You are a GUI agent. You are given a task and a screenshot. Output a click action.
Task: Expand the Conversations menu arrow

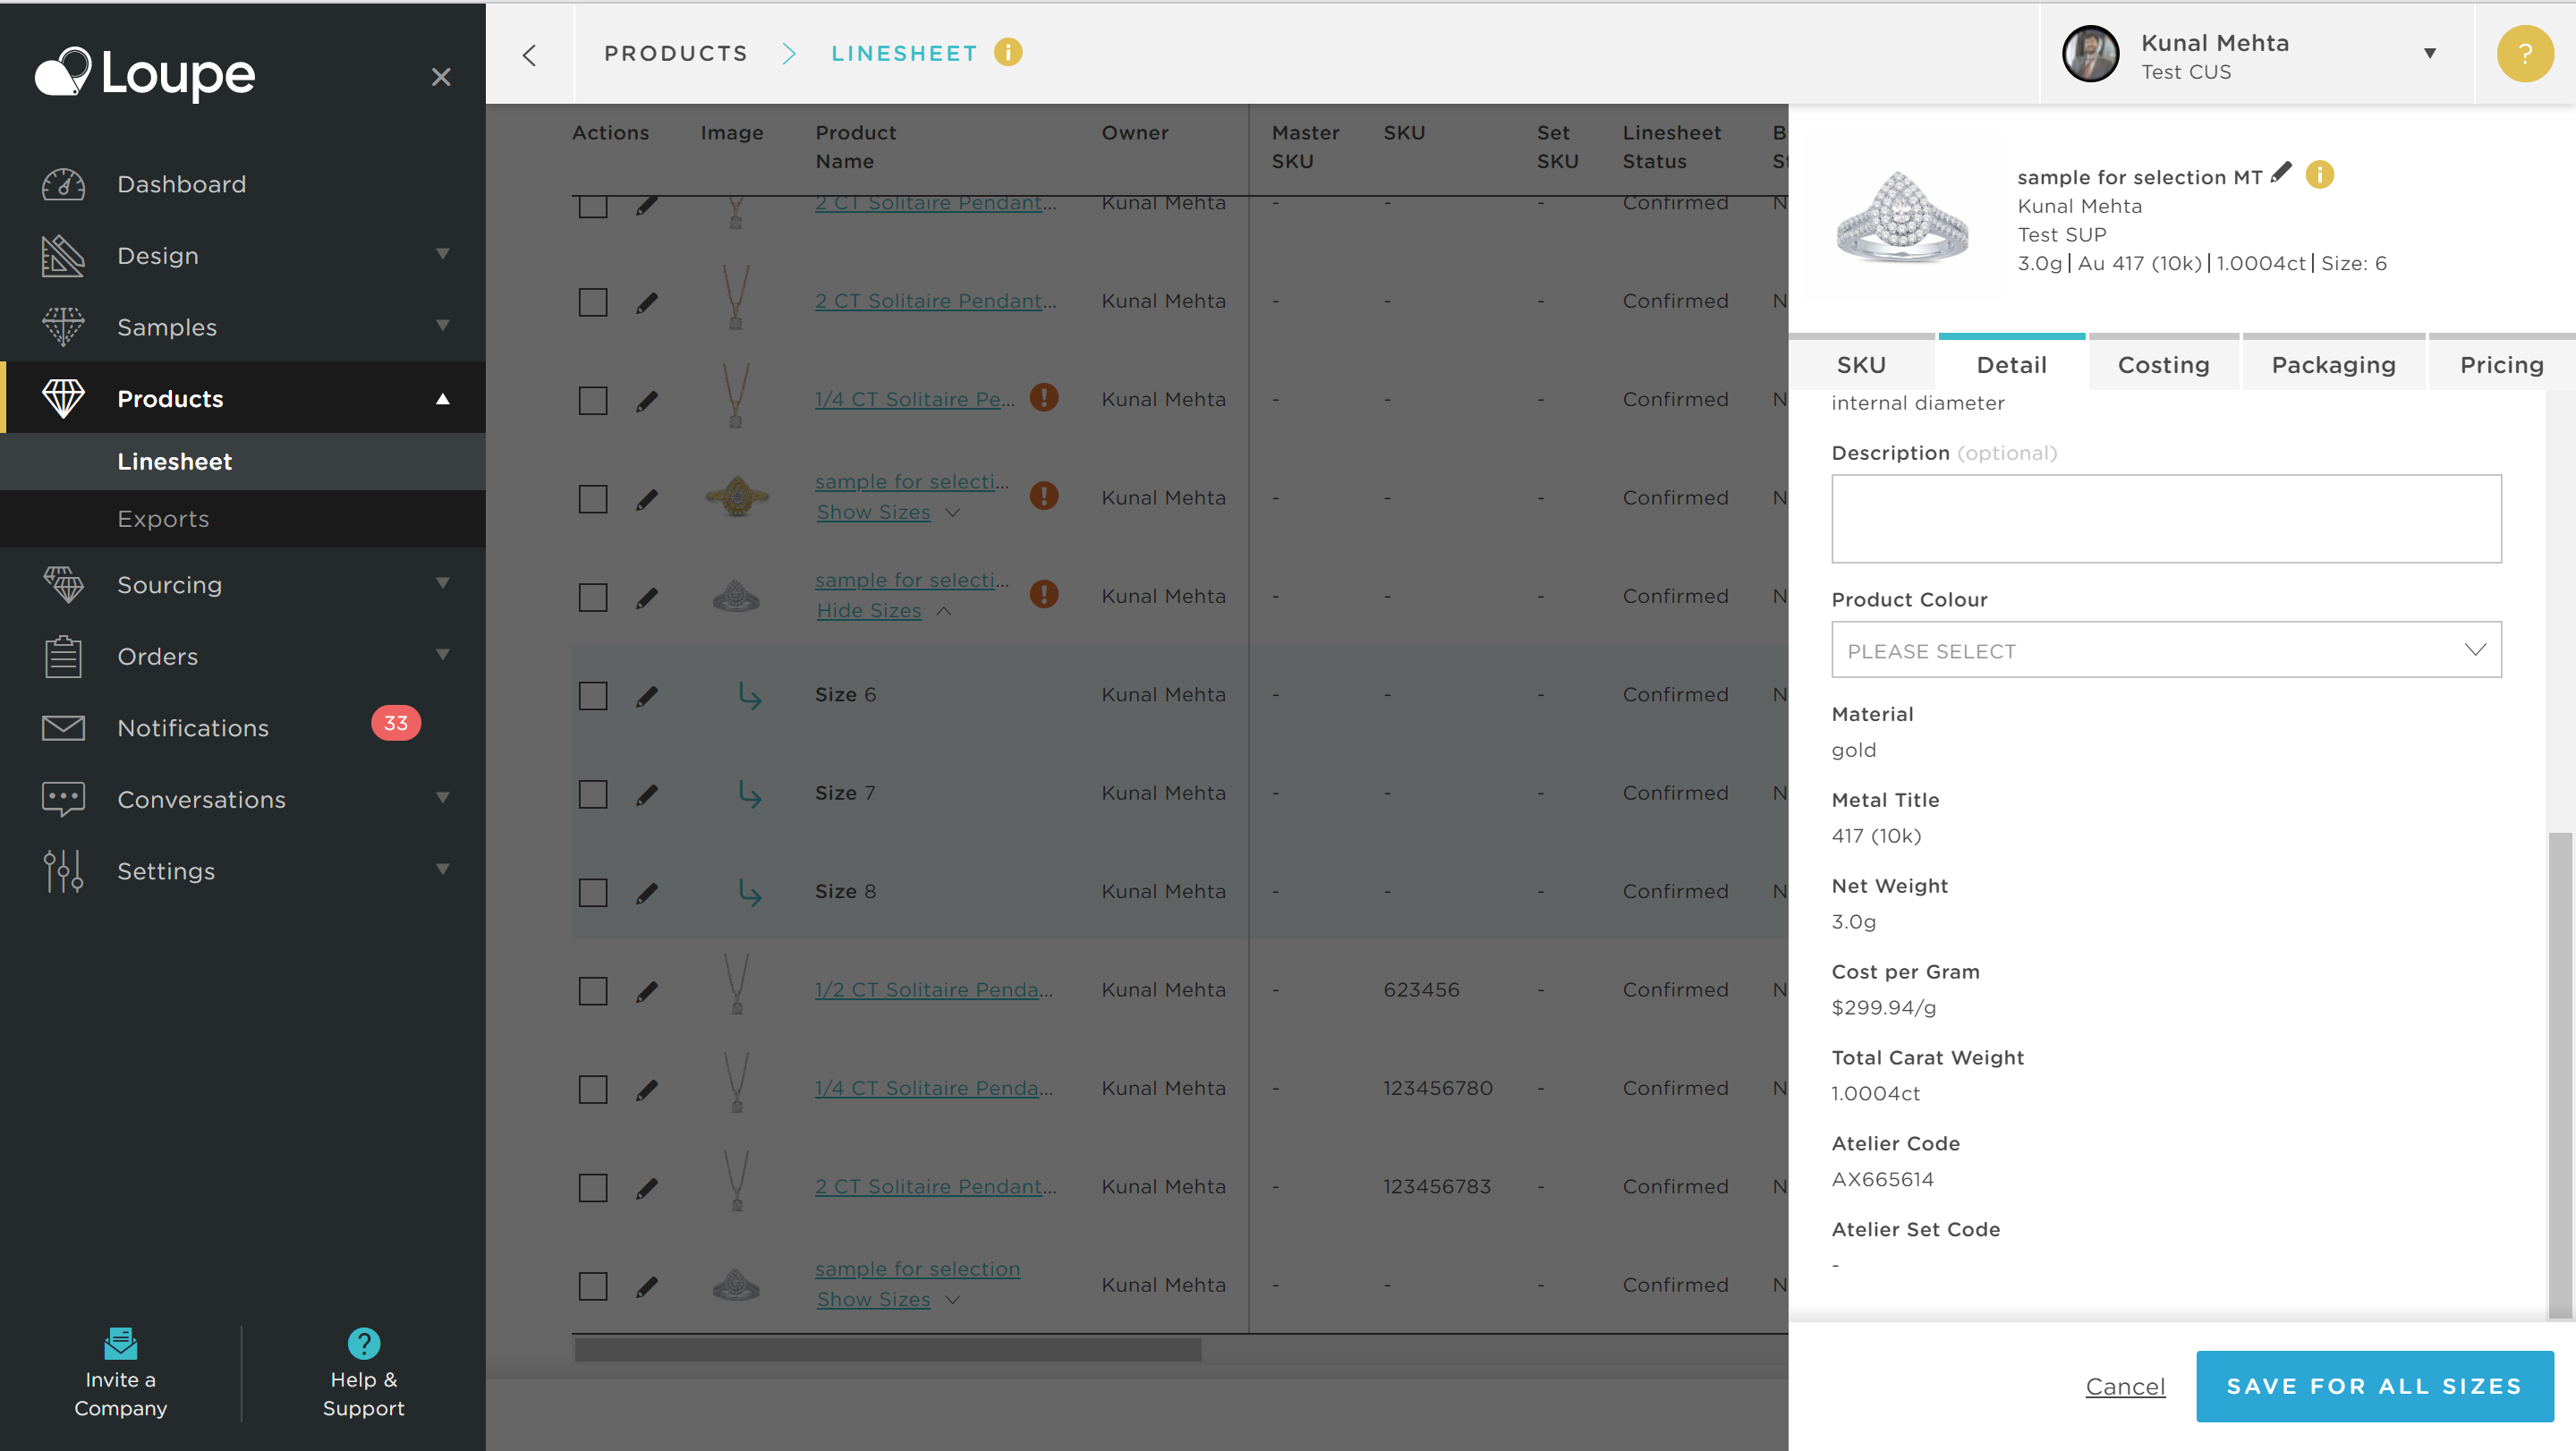[443, 797]
